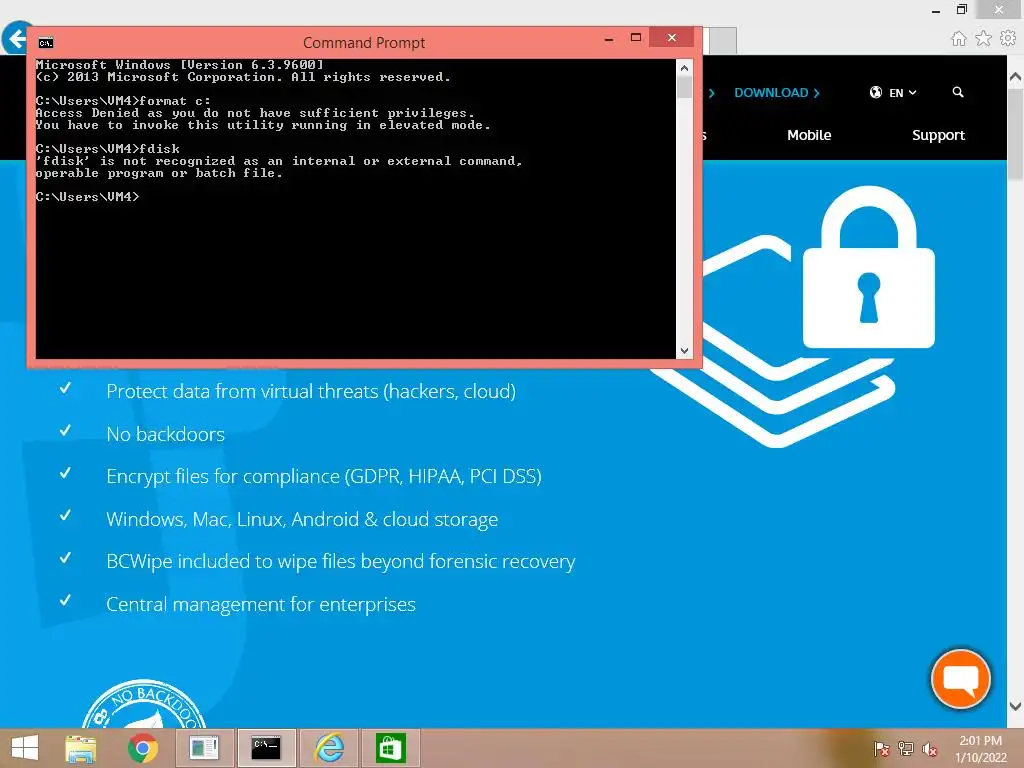Click 'Windows, Mac, Linux, Android & cloud storage' text

coord(302,519)
